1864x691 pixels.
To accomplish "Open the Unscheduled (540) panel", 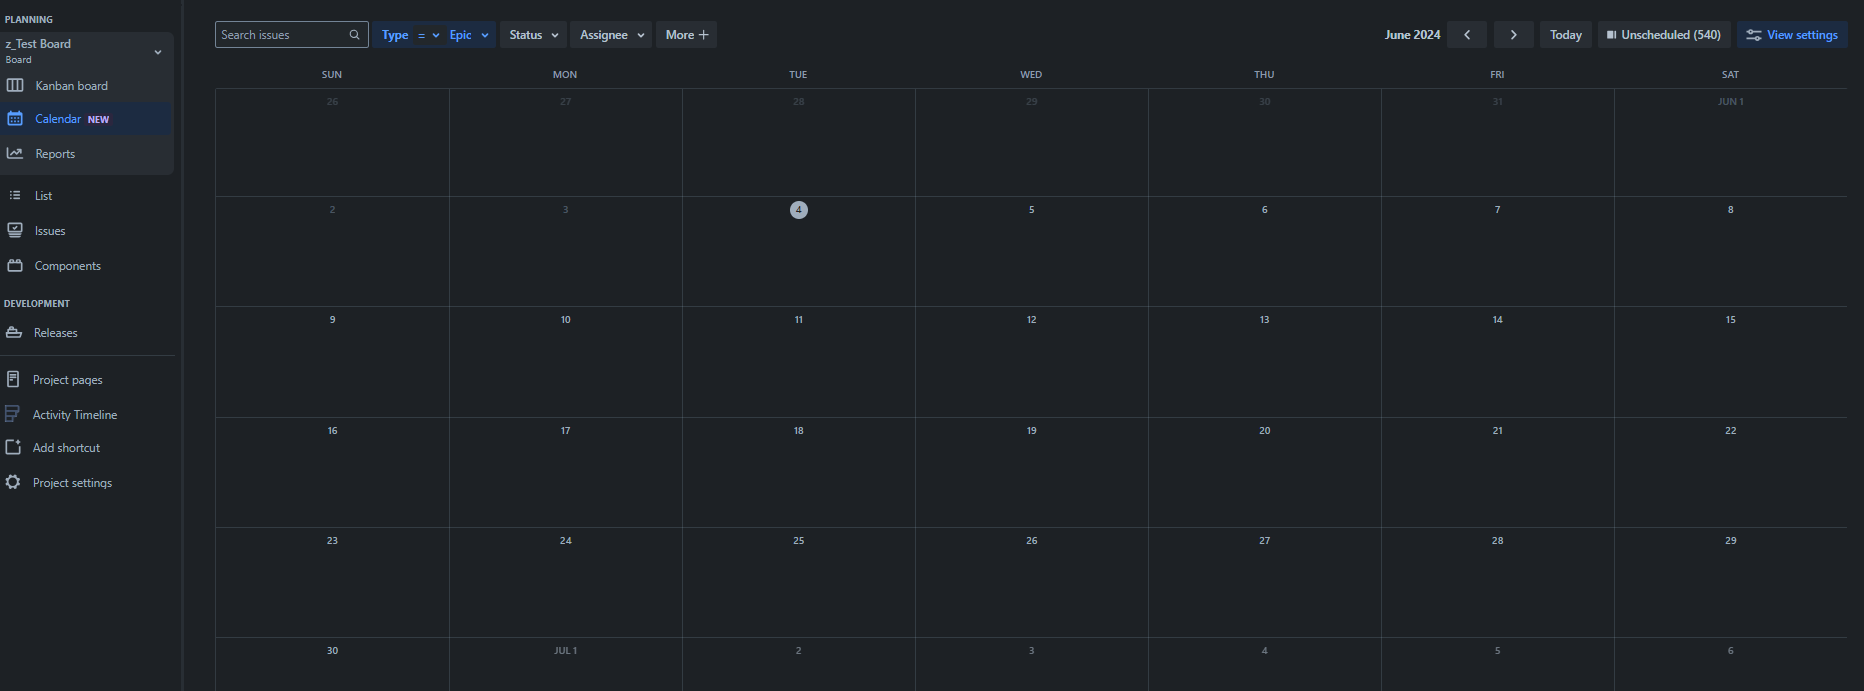I will tap(1664, 35).
